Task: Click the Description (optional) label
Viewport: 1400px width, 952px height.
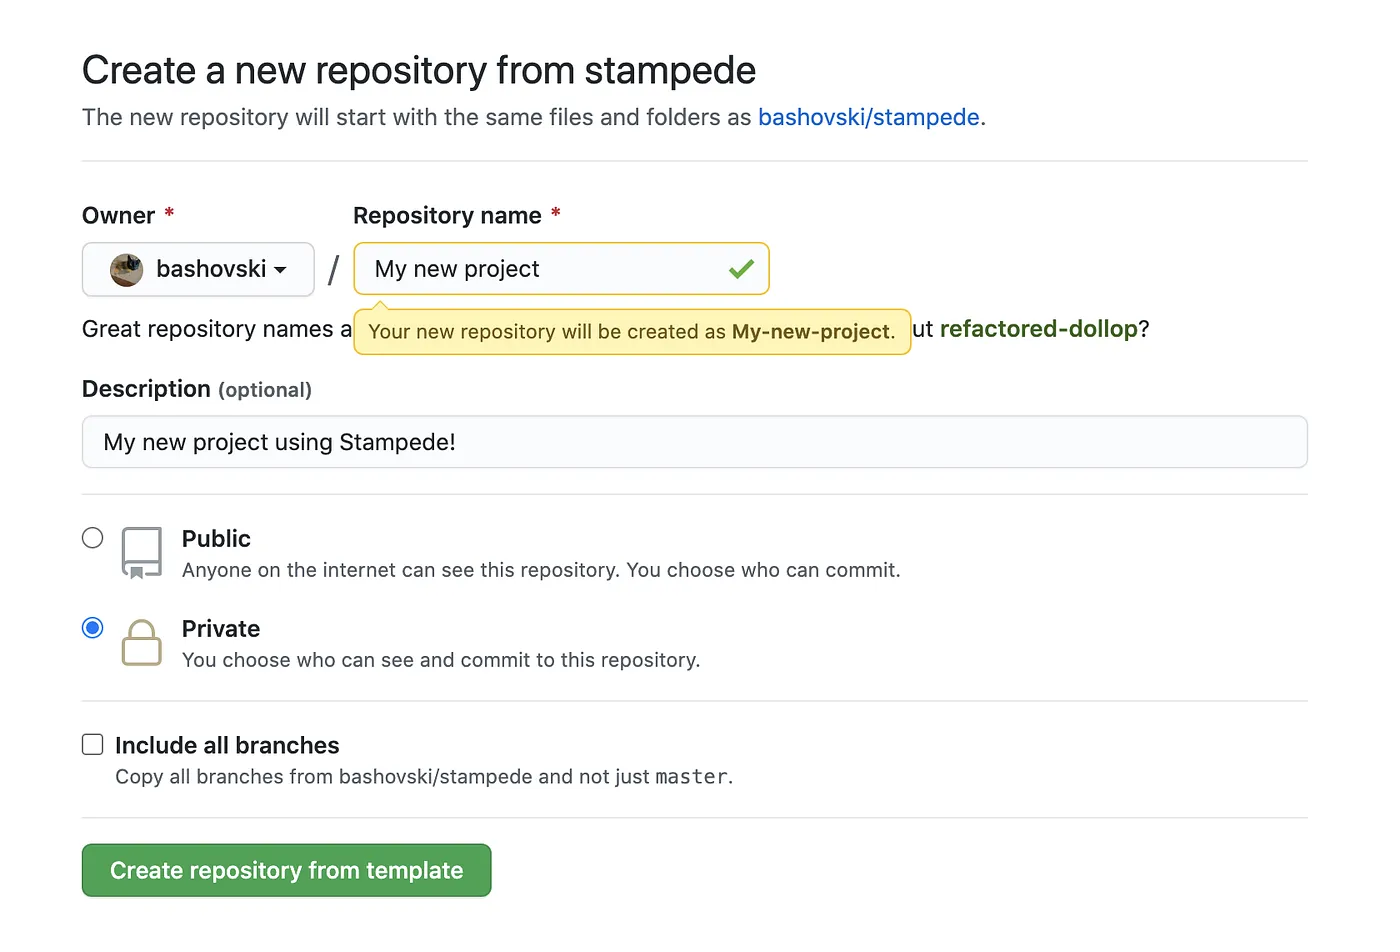Action: [x=197, y=389]
